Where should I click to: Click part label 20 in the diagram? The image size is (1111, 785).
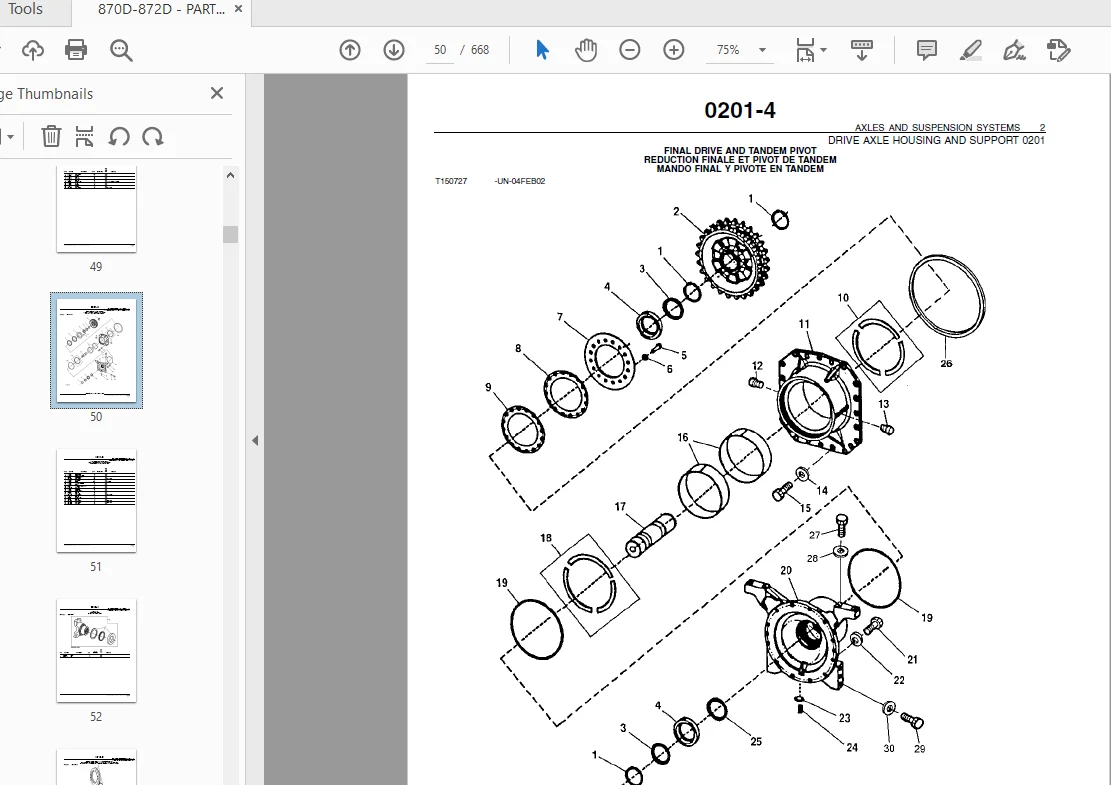[786, 570]
